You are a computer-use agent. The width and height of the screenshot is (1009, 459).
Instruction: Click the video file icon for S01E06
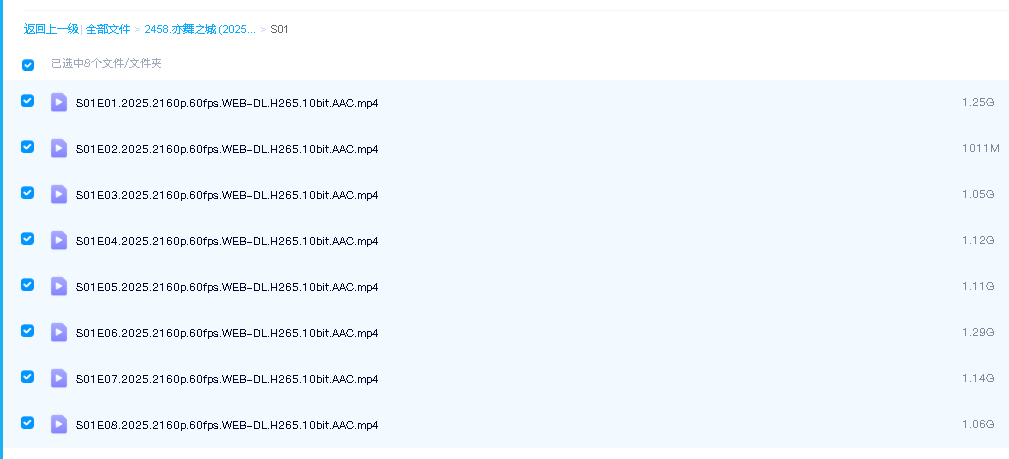coord(59,332)
